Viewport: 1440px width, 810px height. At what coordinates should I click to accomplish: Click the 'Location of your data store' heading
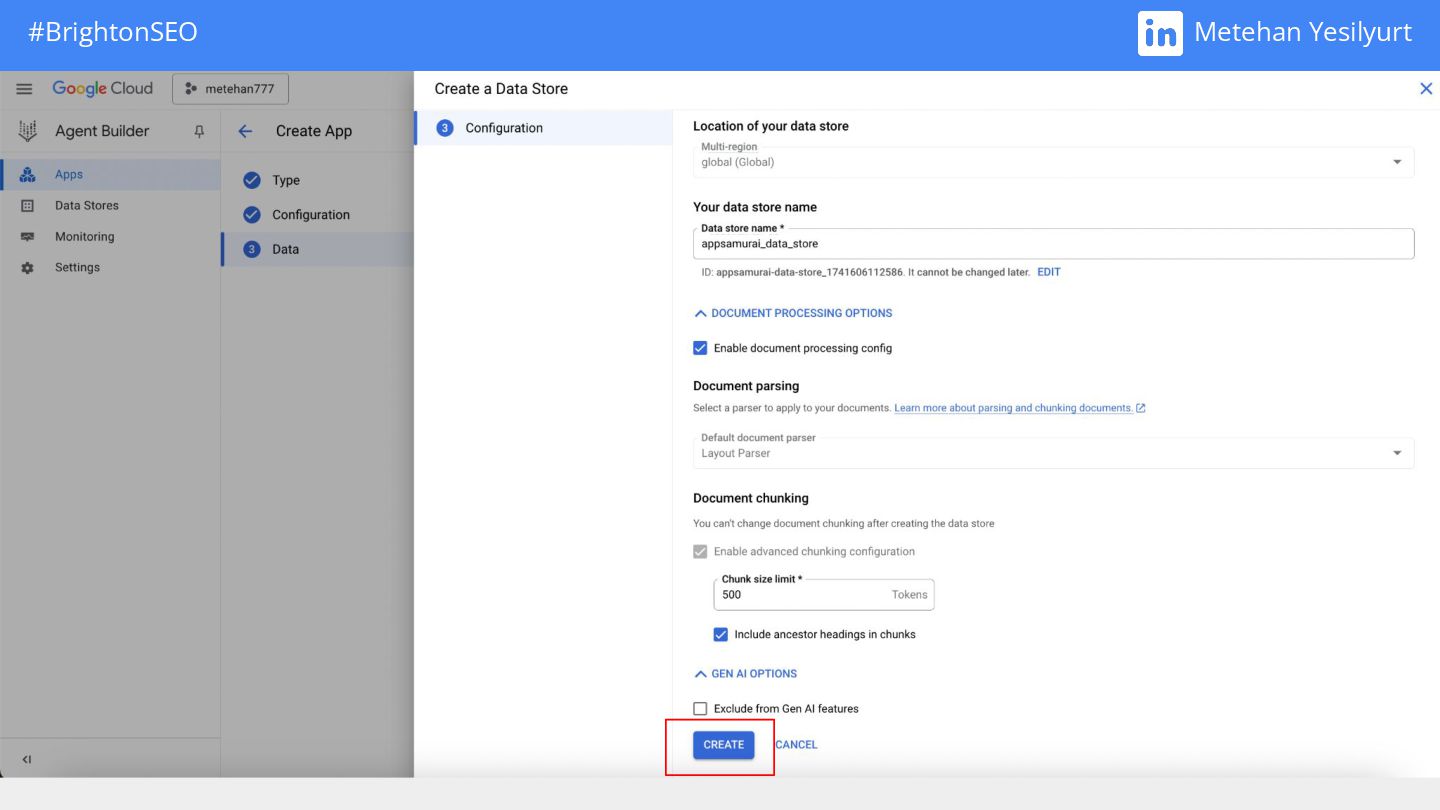pos(771,126)
